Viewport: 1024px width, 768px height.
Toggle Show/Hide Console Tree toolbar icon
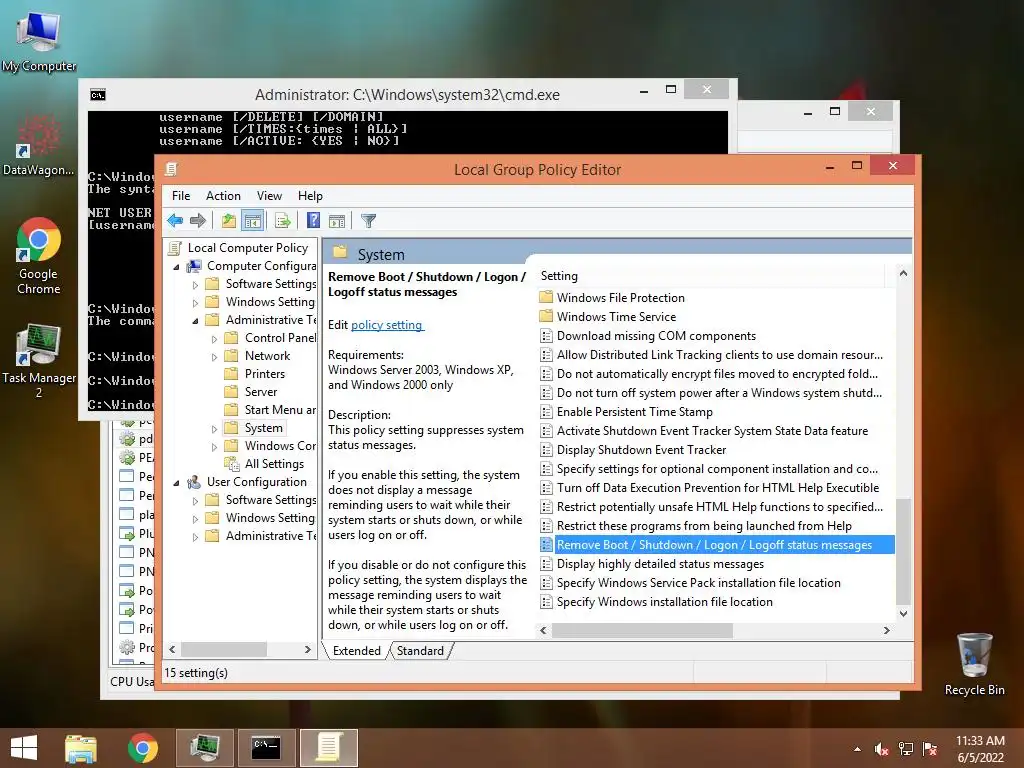[252, 221]
